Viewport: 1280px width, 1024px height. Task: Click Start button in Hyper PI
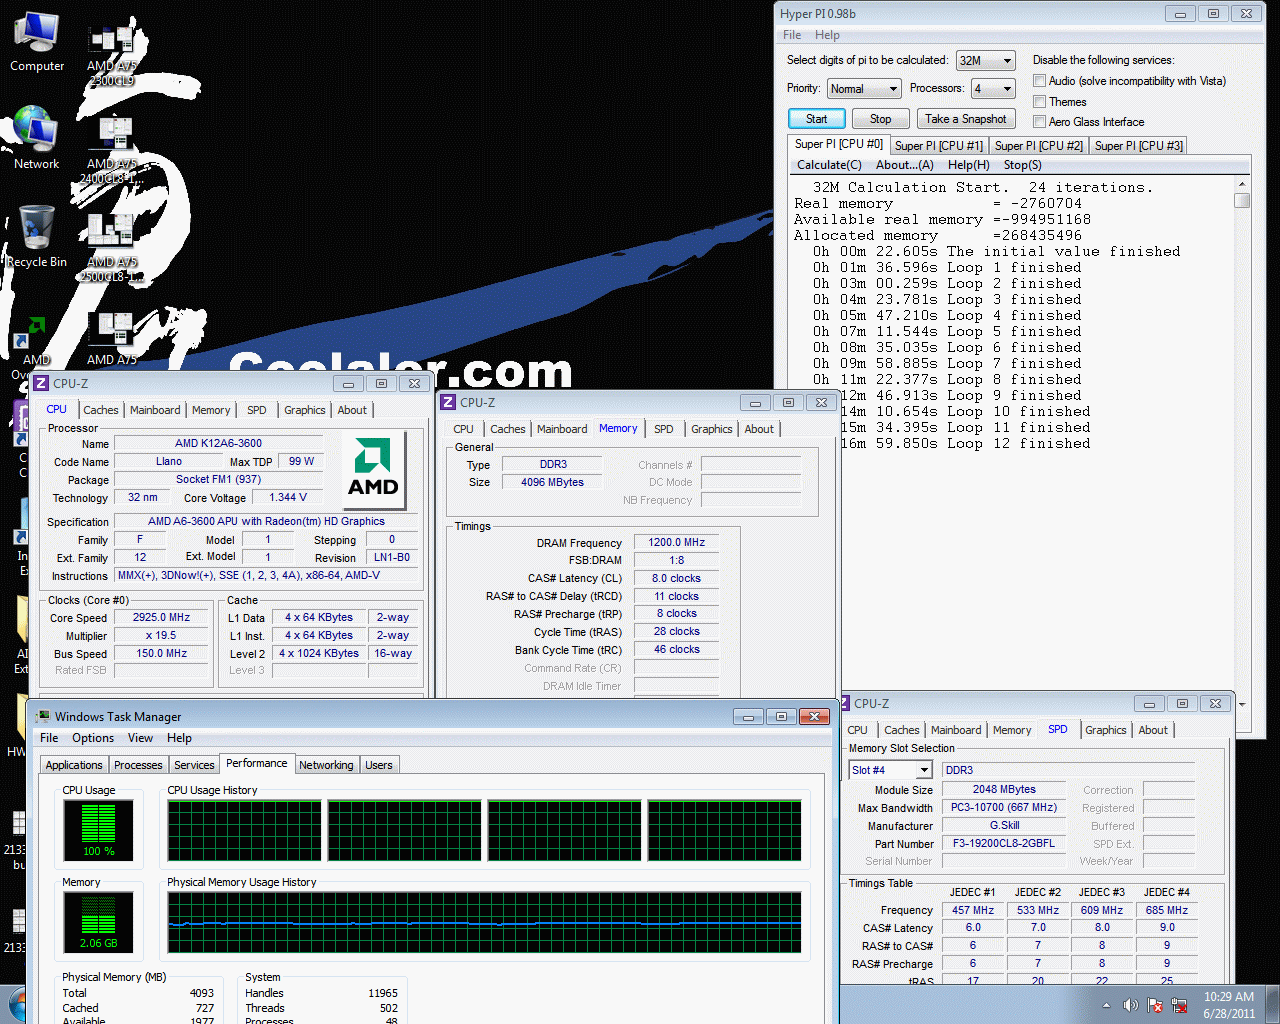coord(817,119)
